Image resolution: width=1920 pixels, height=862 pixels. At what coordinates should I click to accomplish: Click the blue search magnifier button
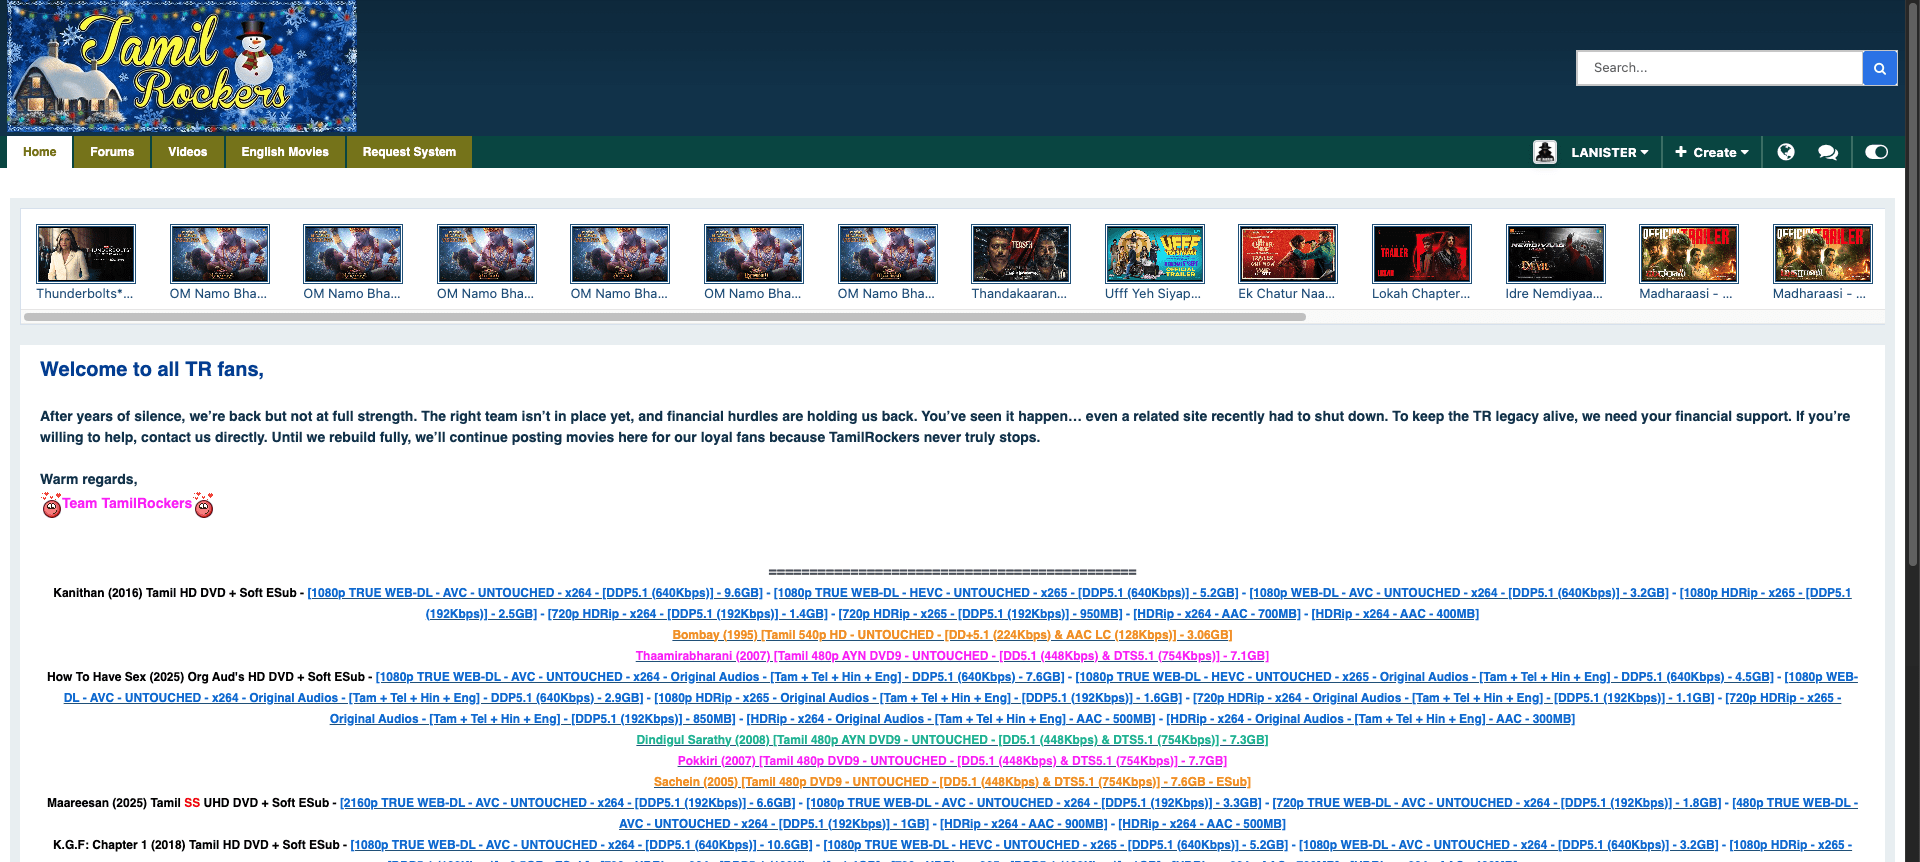tap(1879, 68)
